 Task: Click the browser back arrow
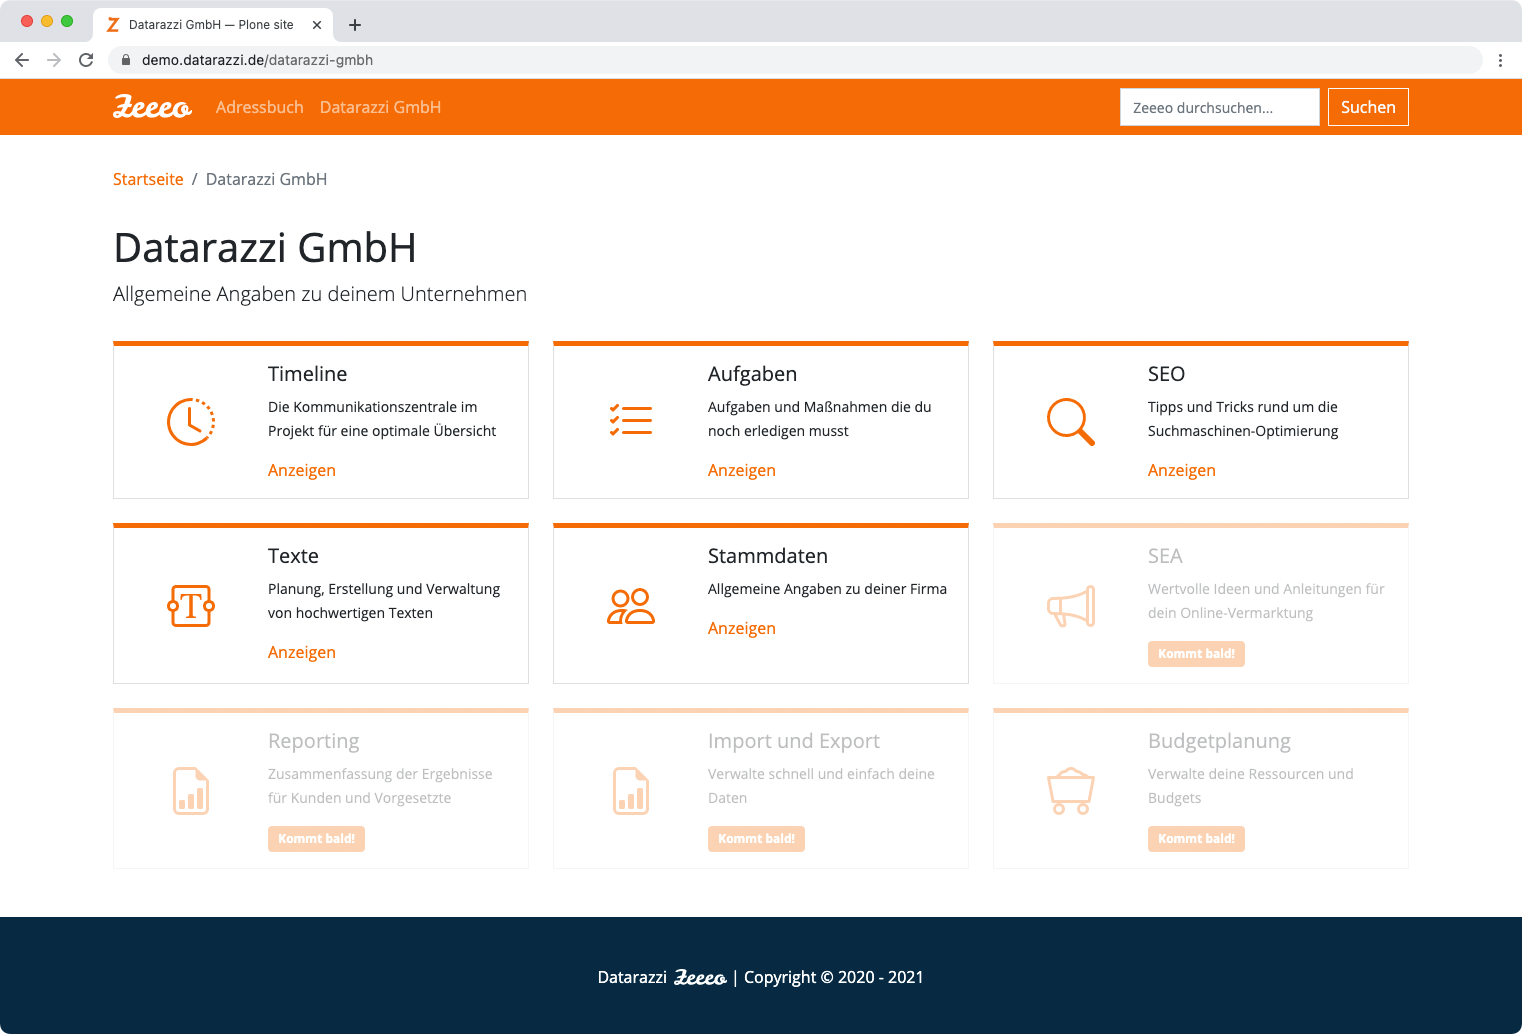22,60
